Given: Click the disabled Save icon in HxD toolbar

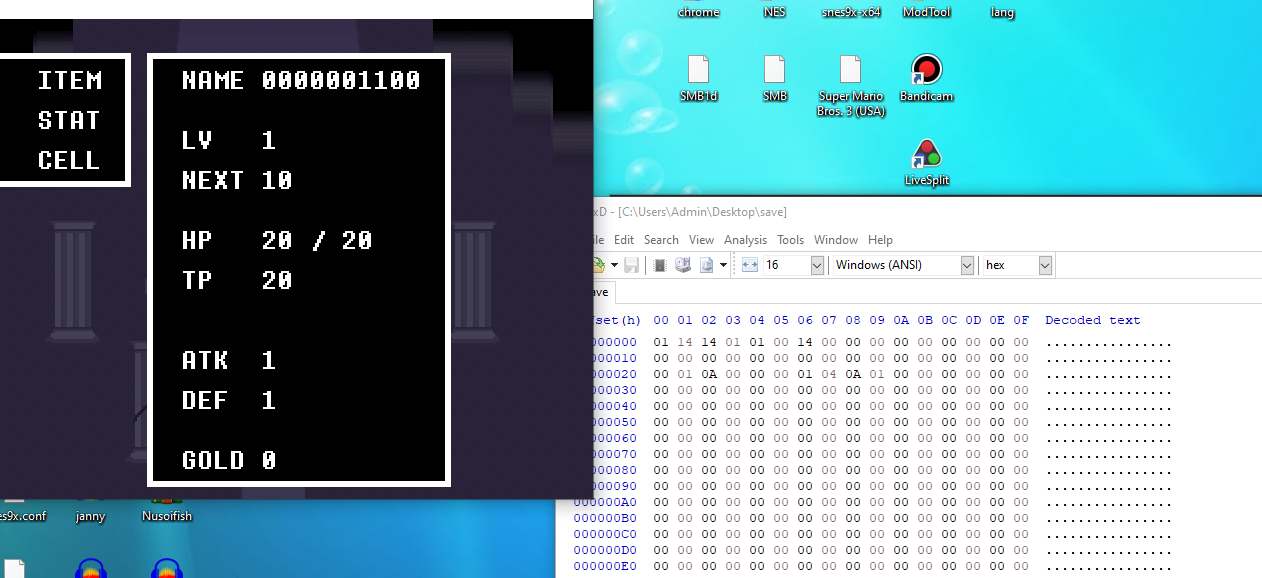Looking at the screenshot, I should [x=631, y=265].
